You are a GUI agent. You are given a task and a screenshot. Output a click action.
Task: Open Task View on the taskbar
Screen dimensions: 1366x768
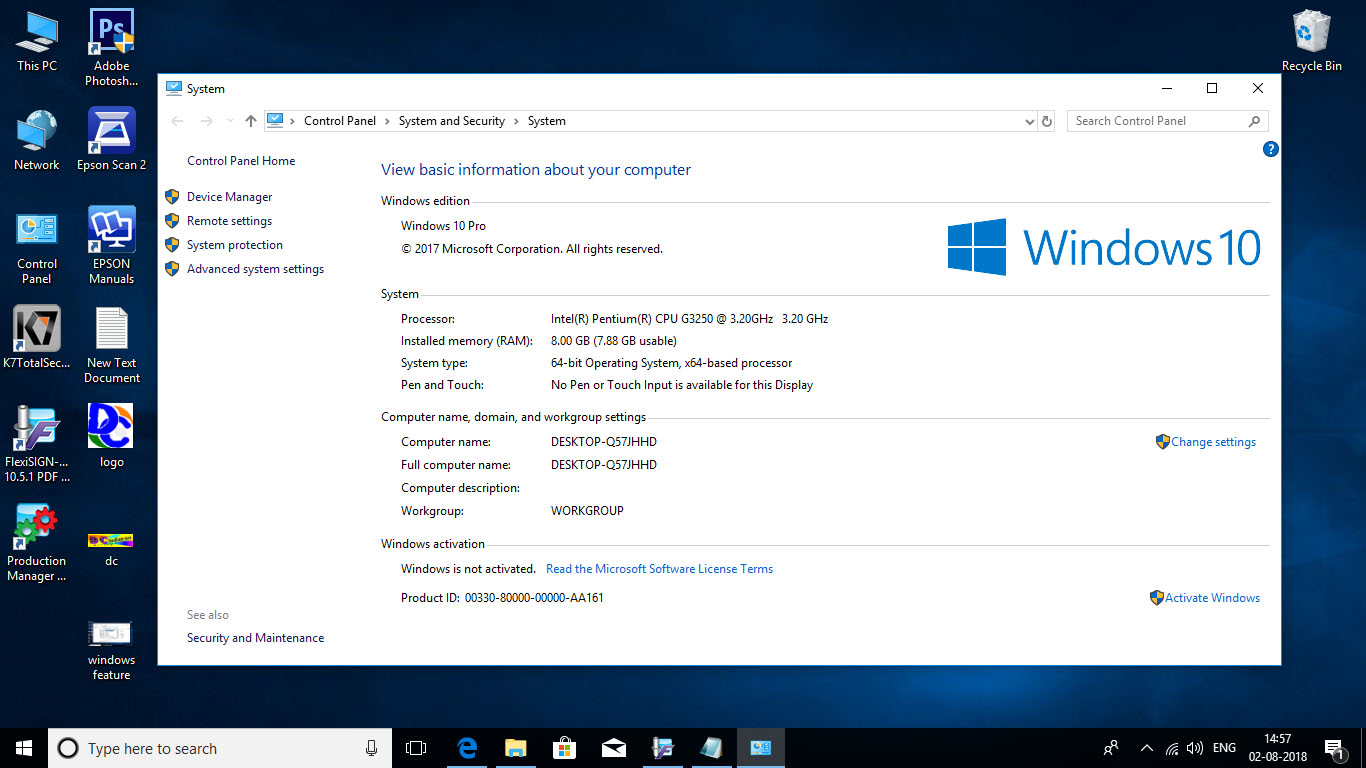[x=416, y=748]
